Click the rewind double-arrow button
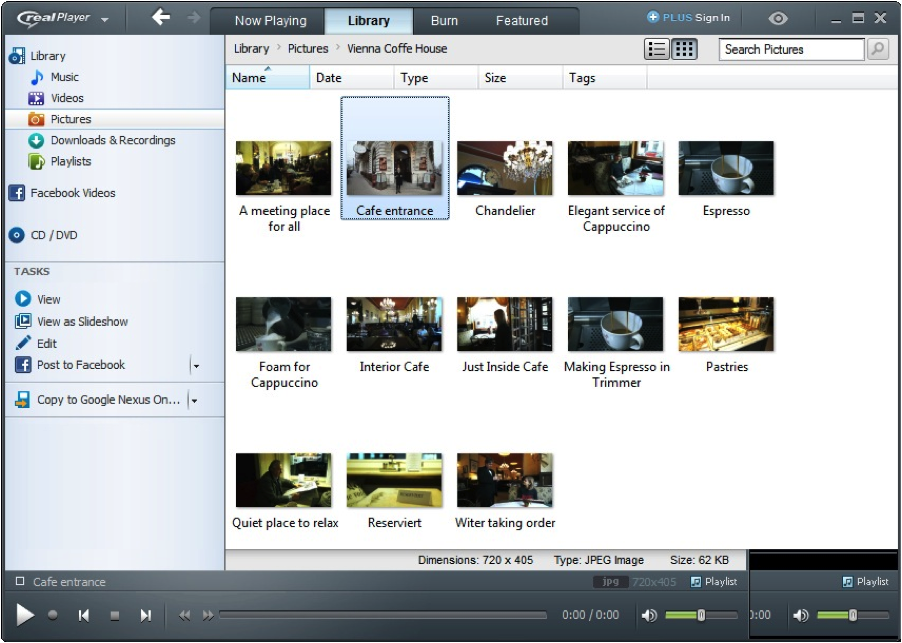This screenshot has height=643, width=902. coord(185,615)
